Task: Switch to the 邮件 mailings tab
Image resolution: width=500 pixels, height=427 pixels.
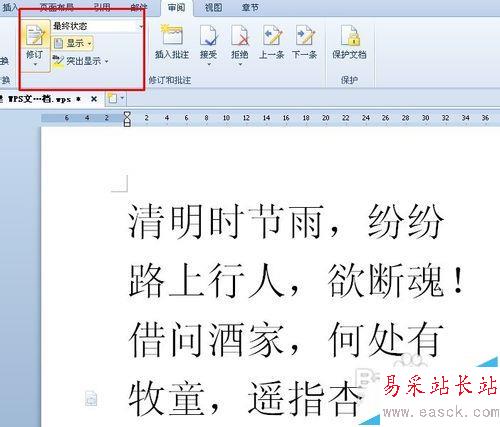Action: pyautogui.click(x=138, y=7)
